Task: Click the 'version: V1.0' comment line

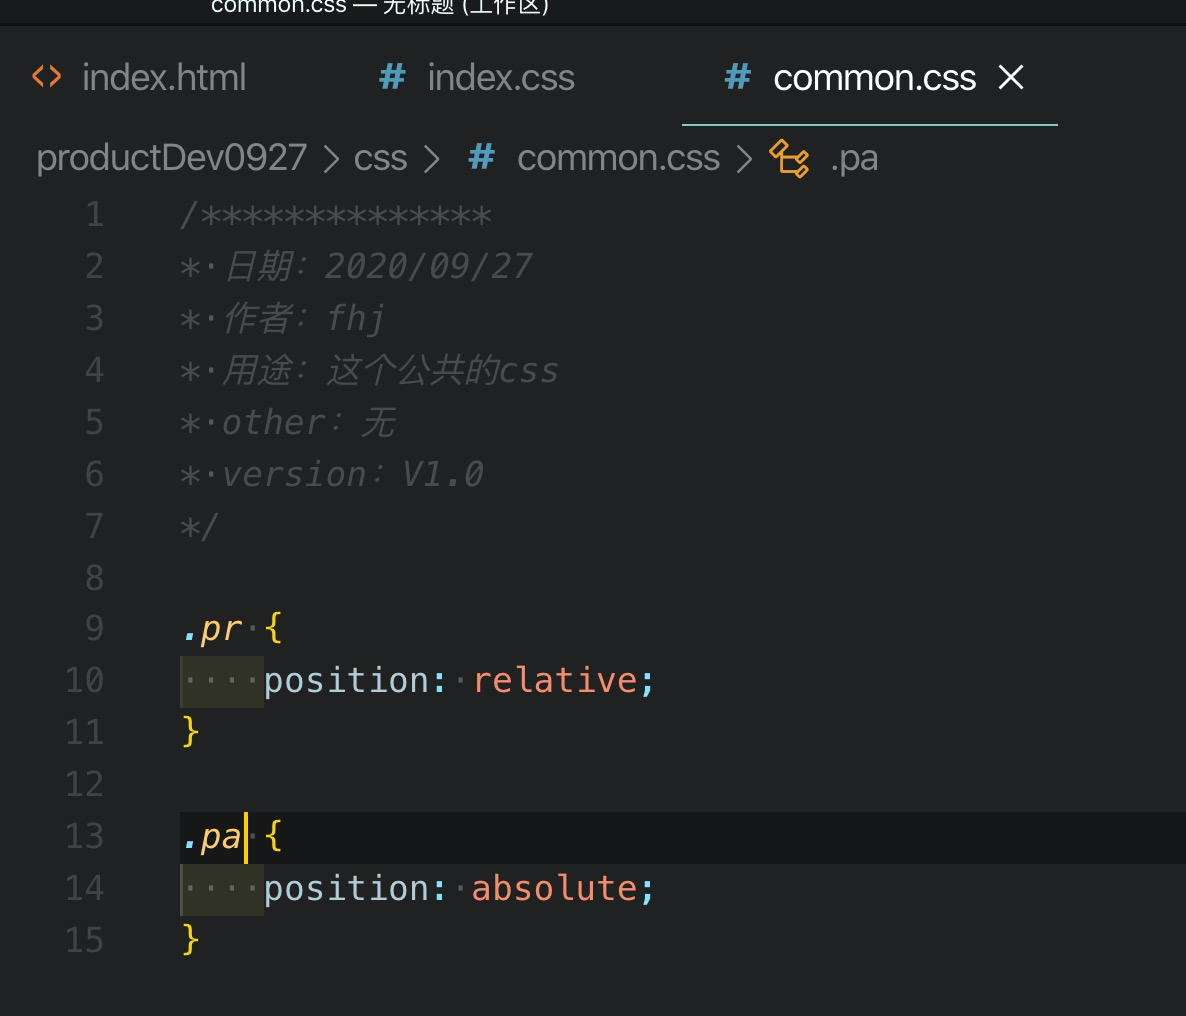Action: click(332, 475)
